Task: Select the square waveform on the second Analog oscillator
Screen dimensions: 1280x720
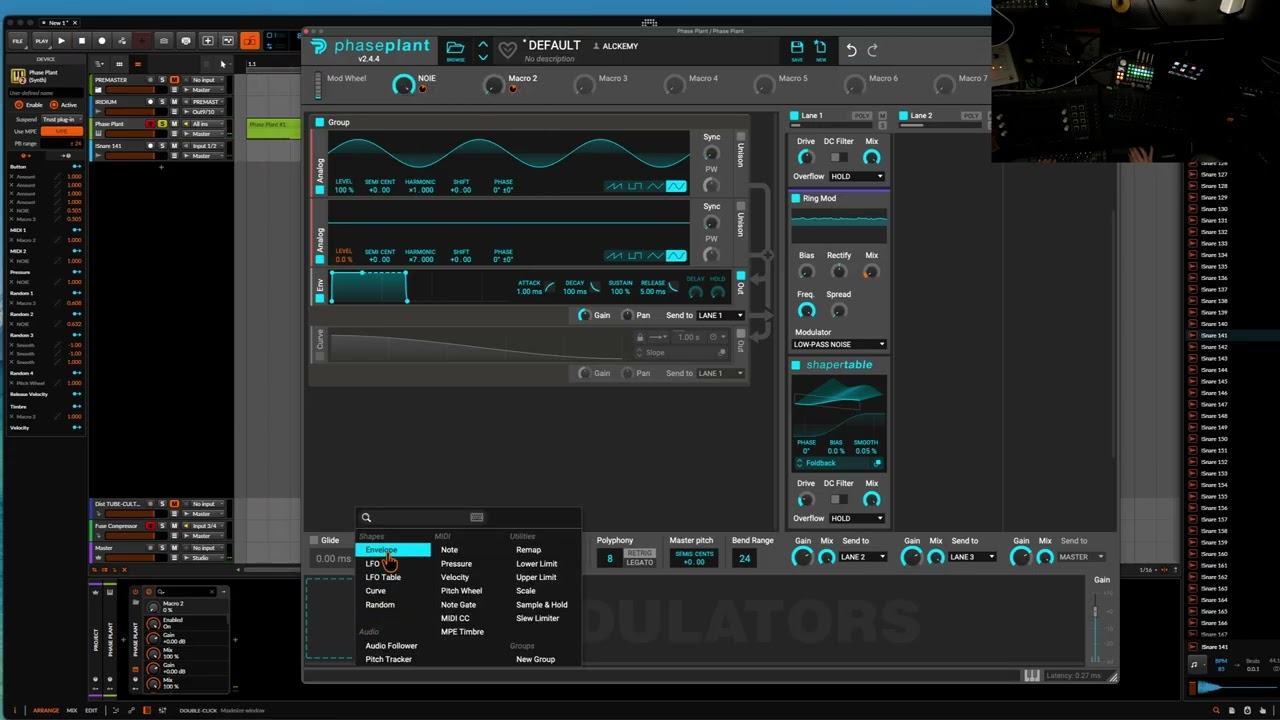Action: click(x=635, y=256)
